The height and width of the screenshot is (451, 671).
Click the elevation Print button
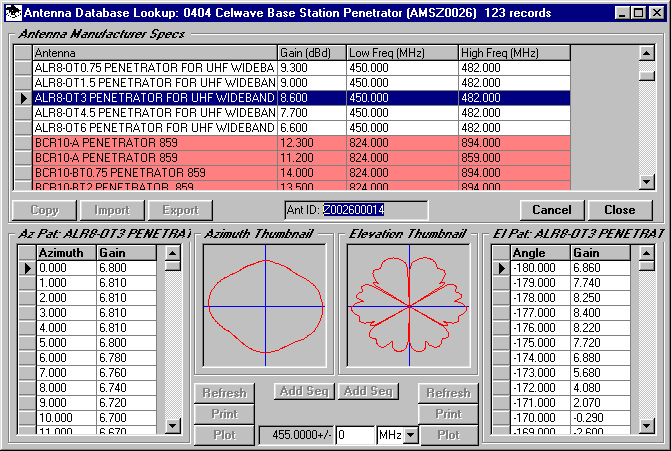[x=448, y=414]
